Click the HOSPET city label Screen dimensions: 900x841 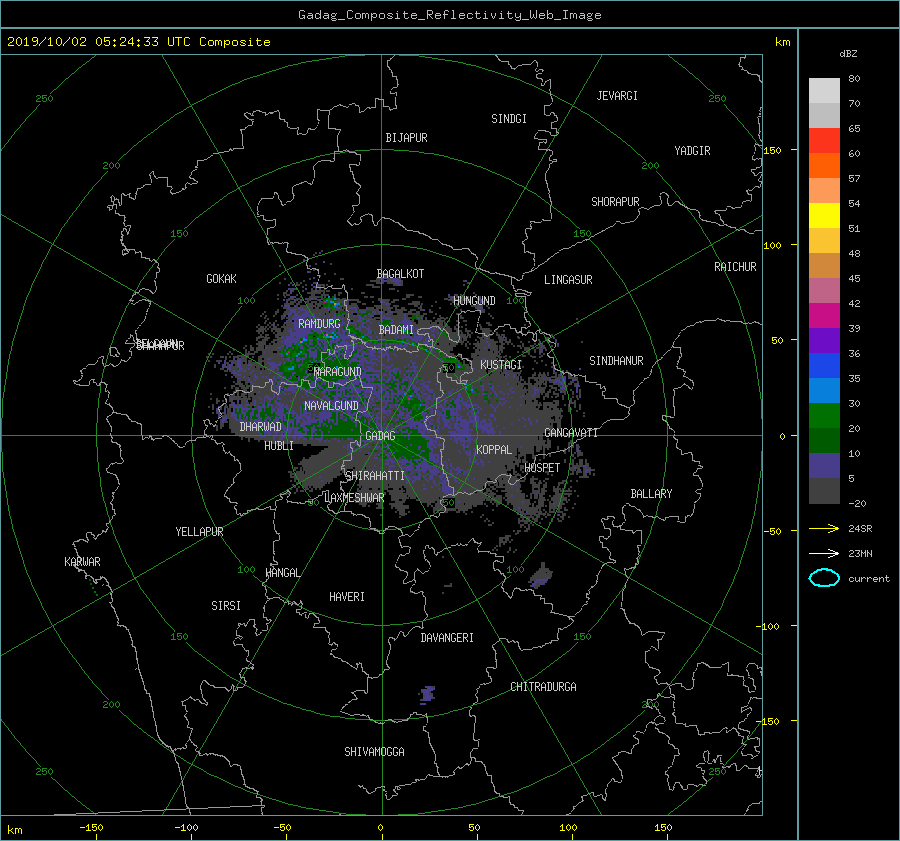click(x=542, y=468)
